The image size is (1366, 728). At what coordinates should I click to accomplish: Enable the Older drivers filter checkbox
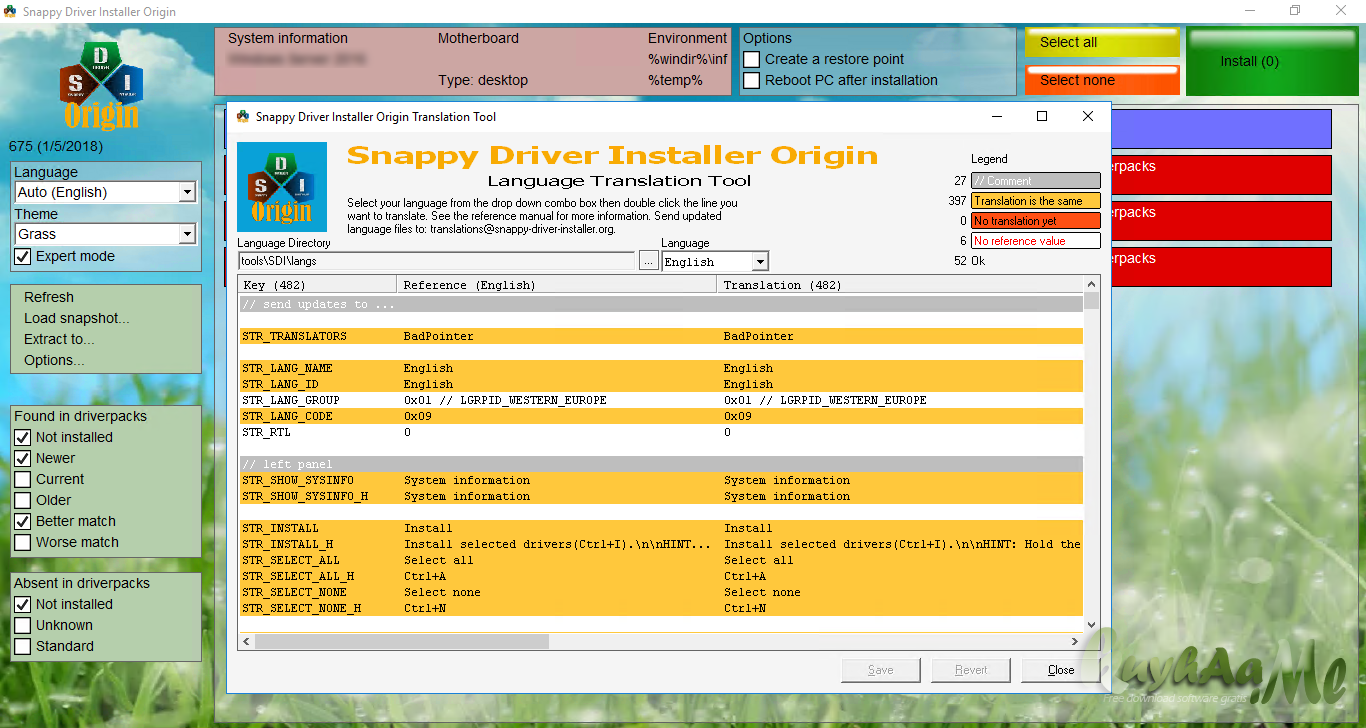point(23,500)
